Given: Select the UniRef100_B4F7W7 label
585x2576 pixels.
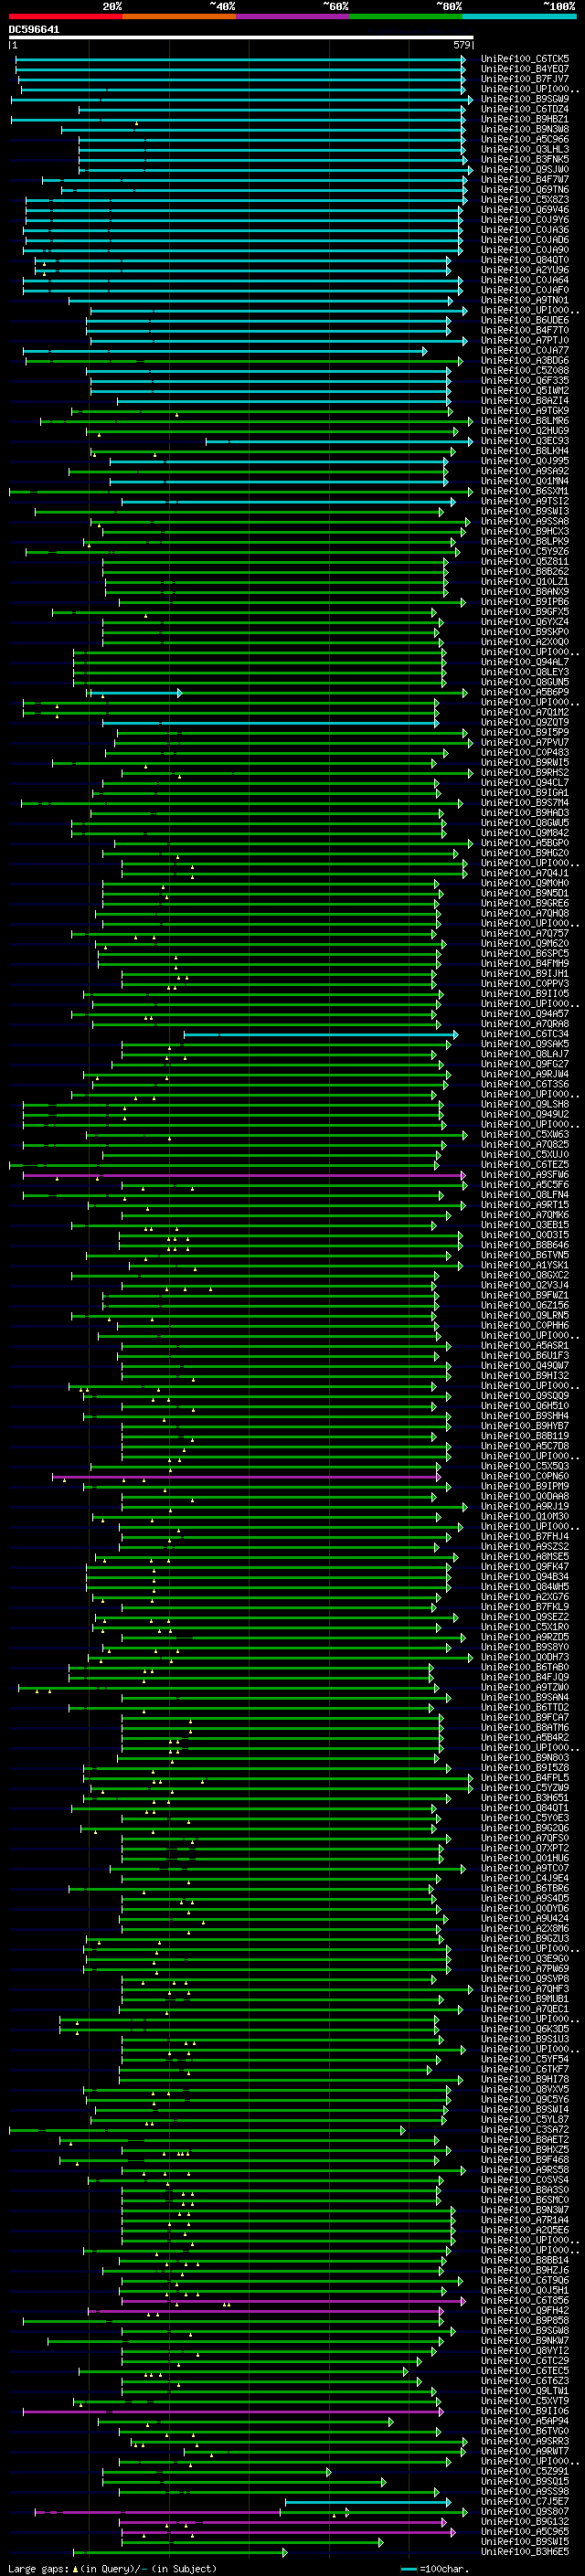Looking at the screenshot, I should [x=525, y=179].
